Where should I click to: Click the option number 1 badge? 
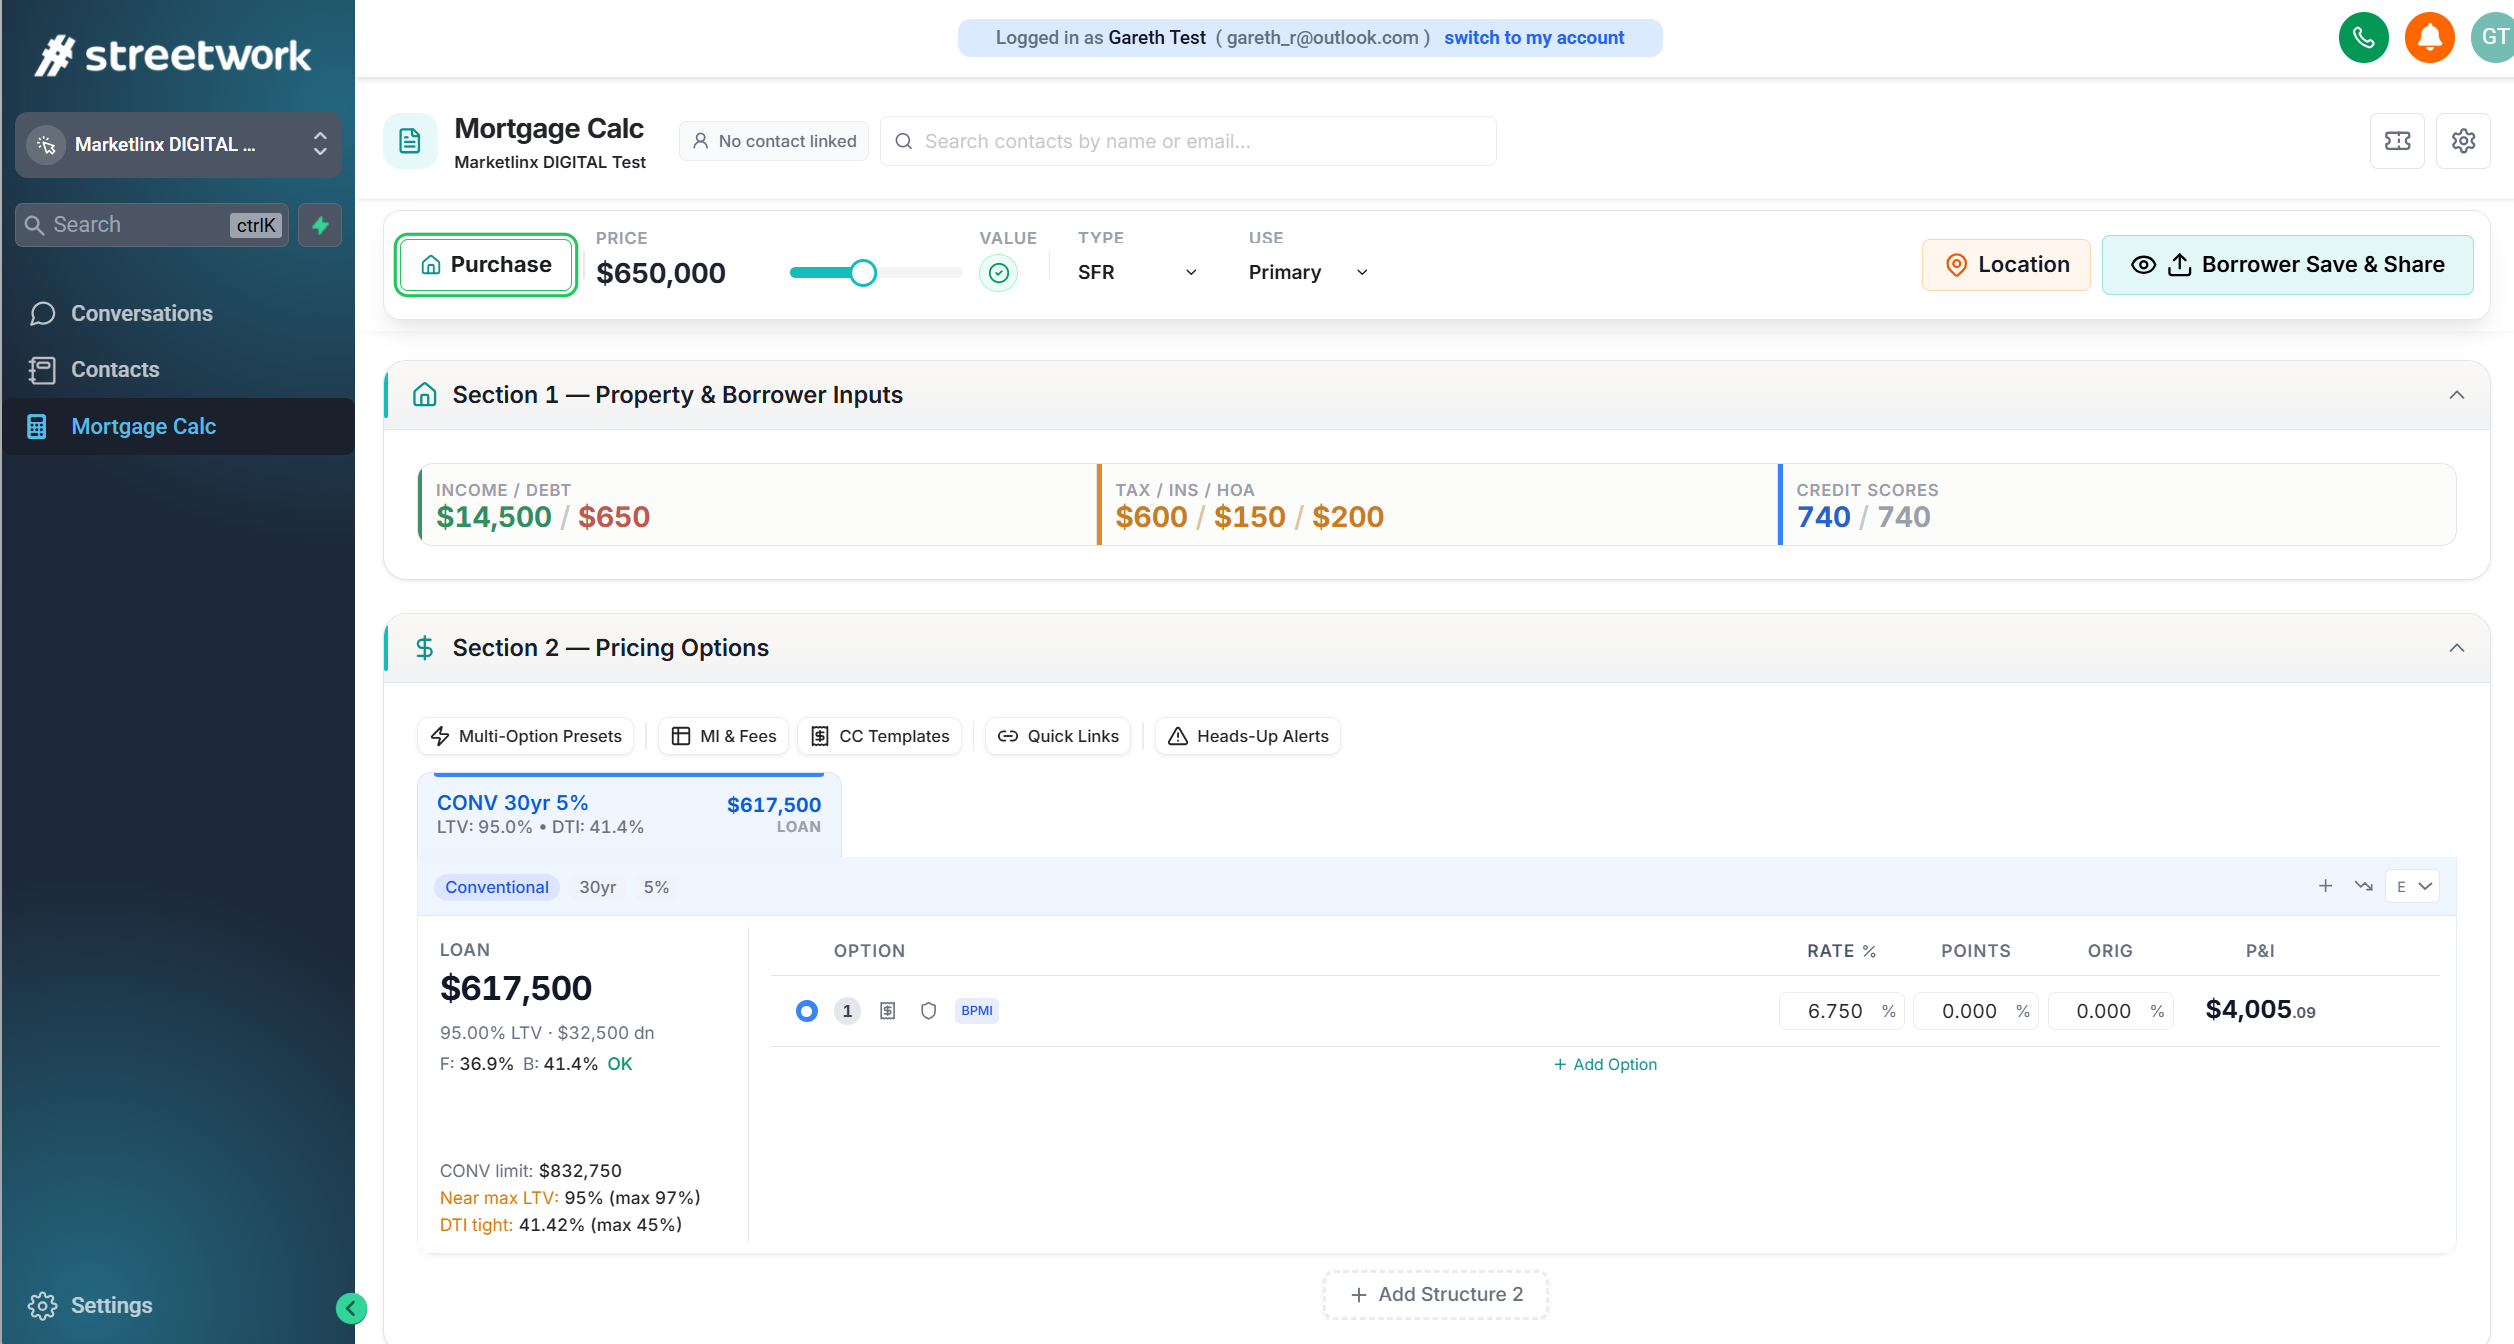pyautogui.click(x=847, y=1011)
